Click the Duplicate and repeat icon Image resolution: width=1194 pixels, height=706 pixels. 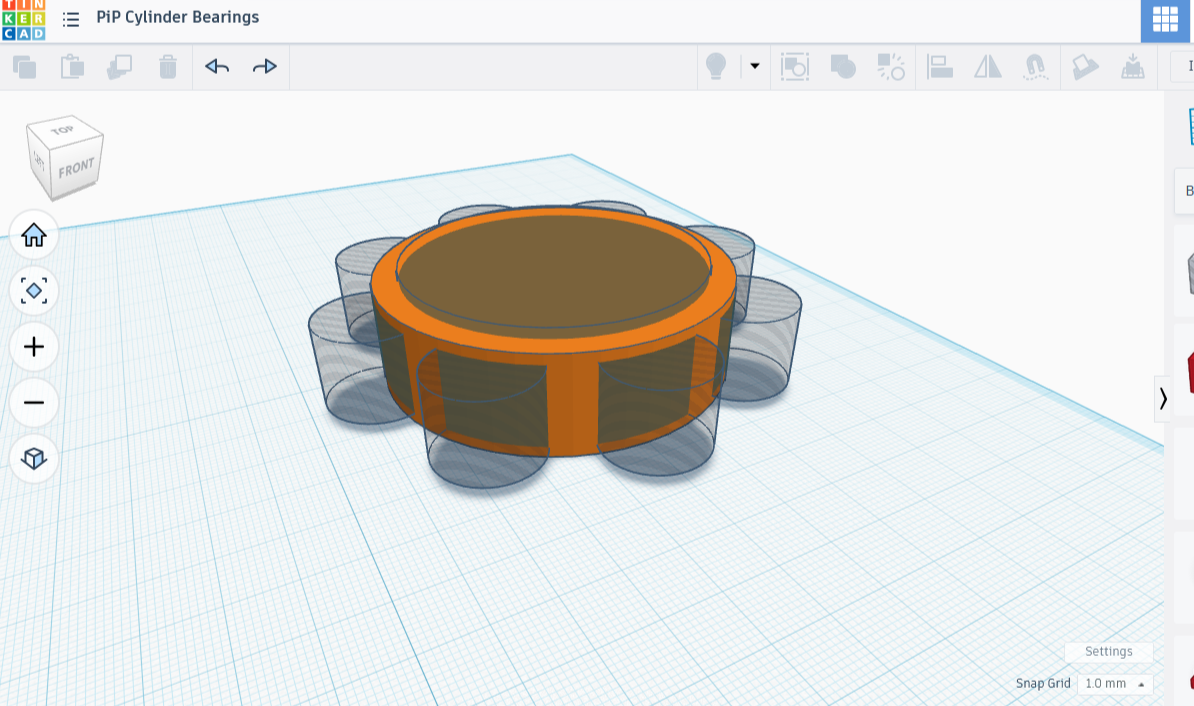pyautogui.click(x=120, y=67)
